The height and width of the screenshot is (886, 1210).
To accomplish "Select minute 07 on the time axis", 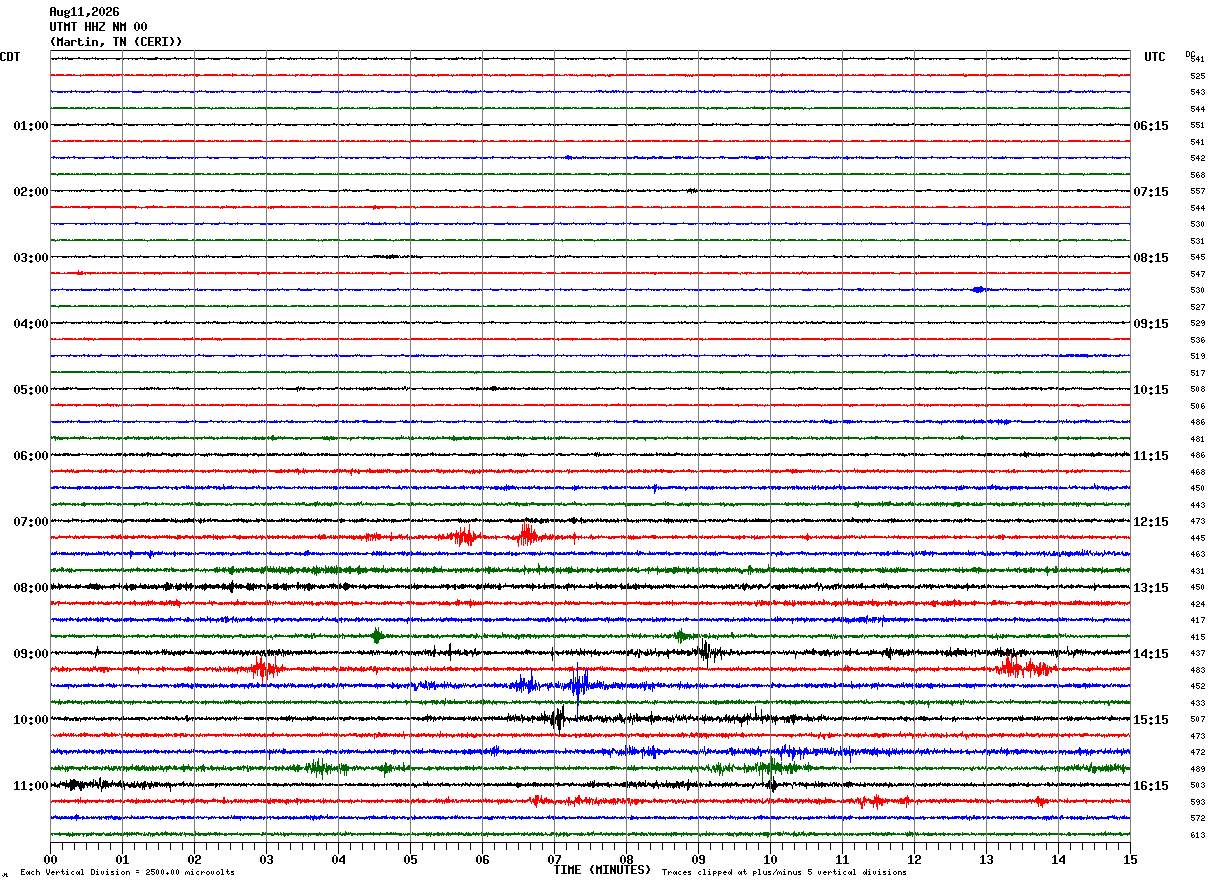I will pyautogui.click(x=554, y=859).
